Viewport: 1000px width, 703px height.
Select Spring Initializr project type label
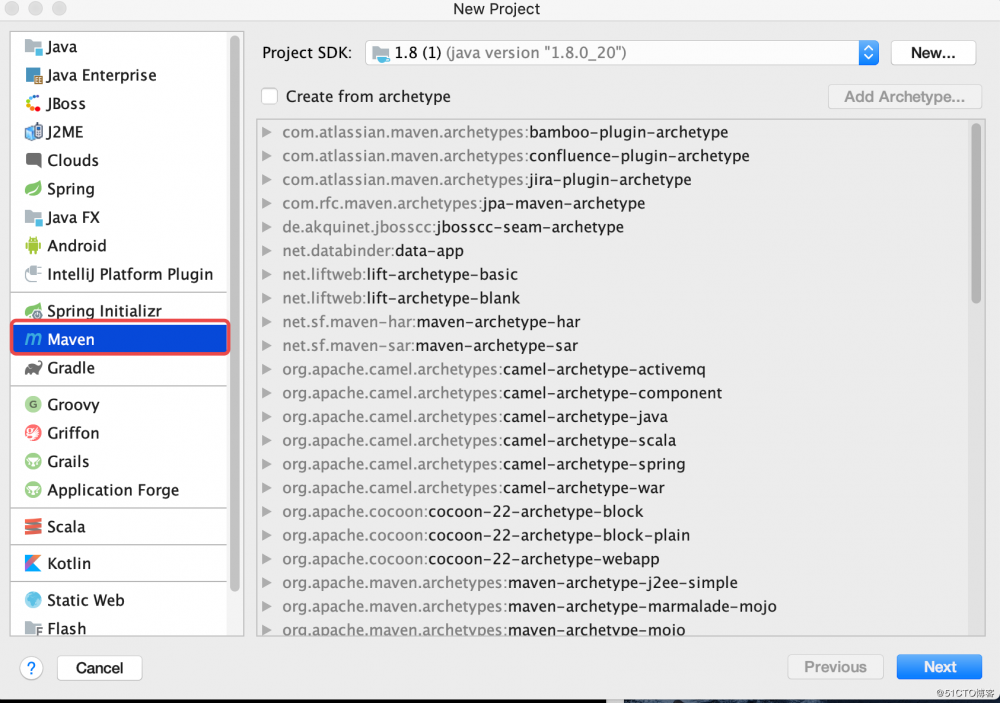105,311
